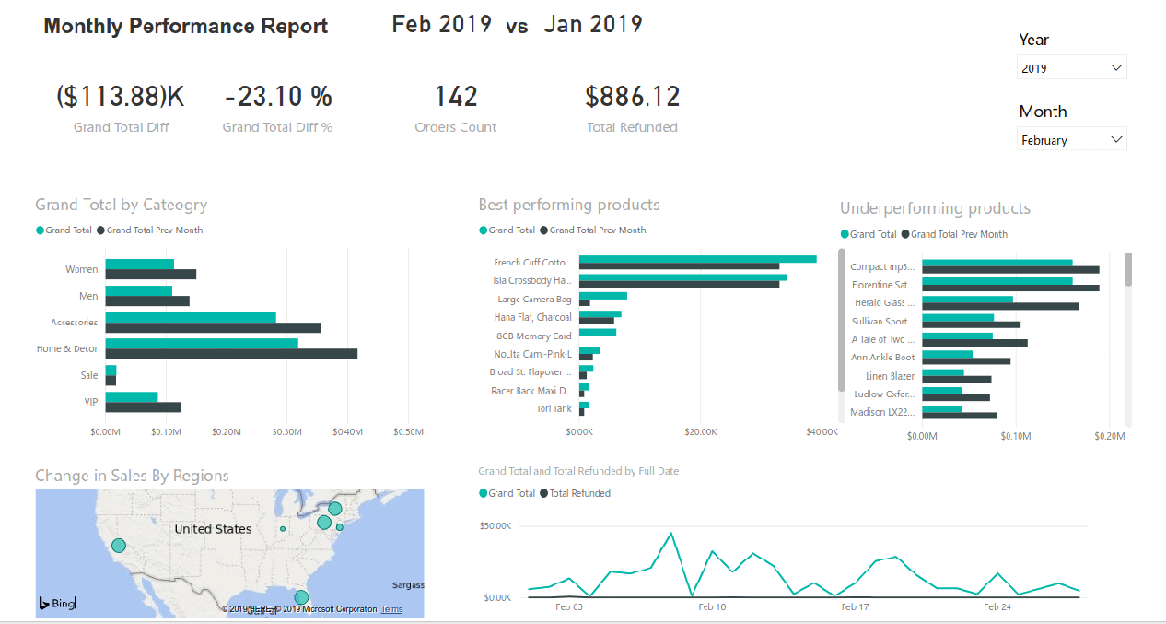This screenshot has width=1166, height=624.
Task: Click the Grand Total Prev Month legend dot in Best performing products
Action: coord(544,231)
